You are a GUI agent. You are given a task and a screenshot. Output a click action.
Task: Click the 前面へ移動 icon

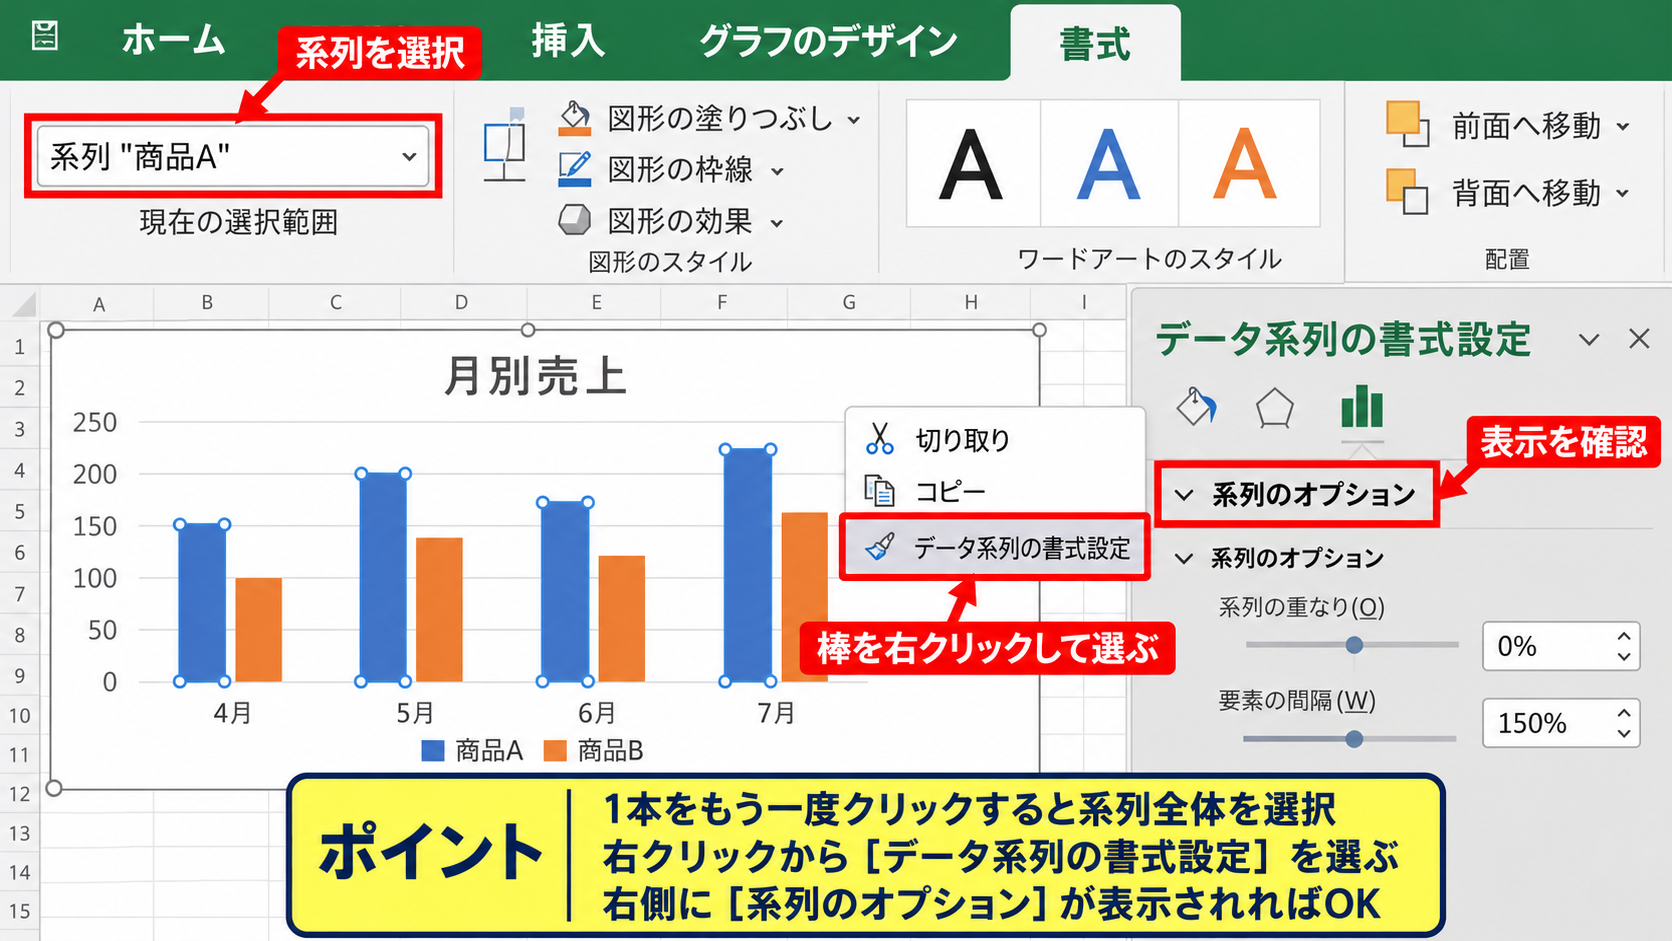pyautogui.click(x=1408, y=124)
